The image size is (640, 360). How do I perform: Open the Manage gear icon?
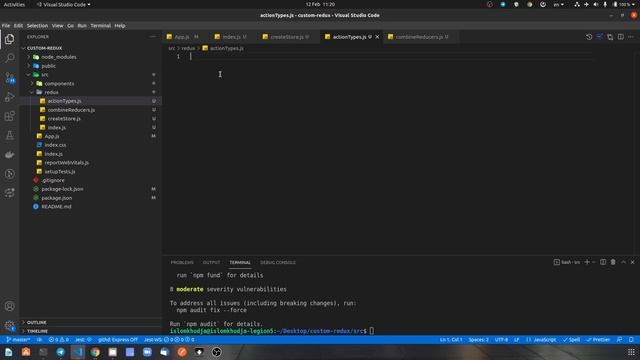(x=9, y=325)
